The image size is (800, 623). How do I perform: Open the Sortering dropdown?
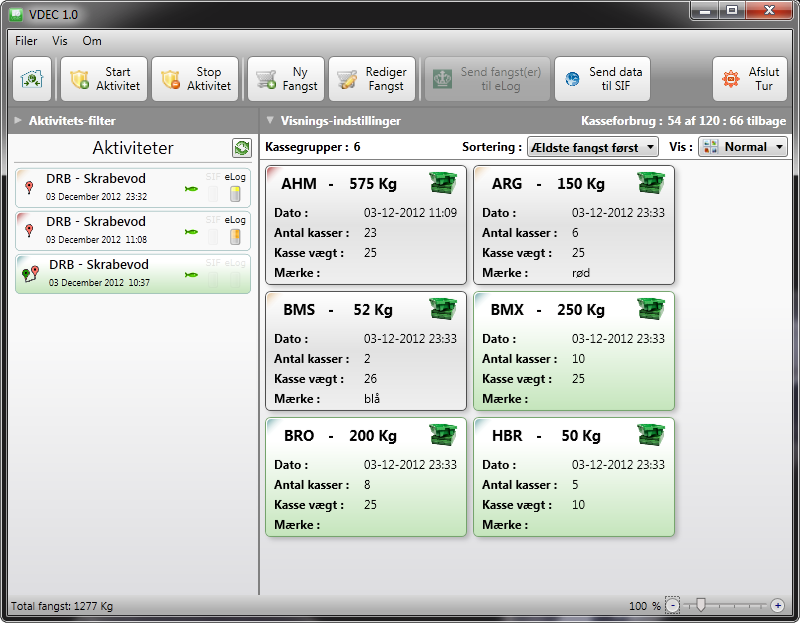[592, 147]
